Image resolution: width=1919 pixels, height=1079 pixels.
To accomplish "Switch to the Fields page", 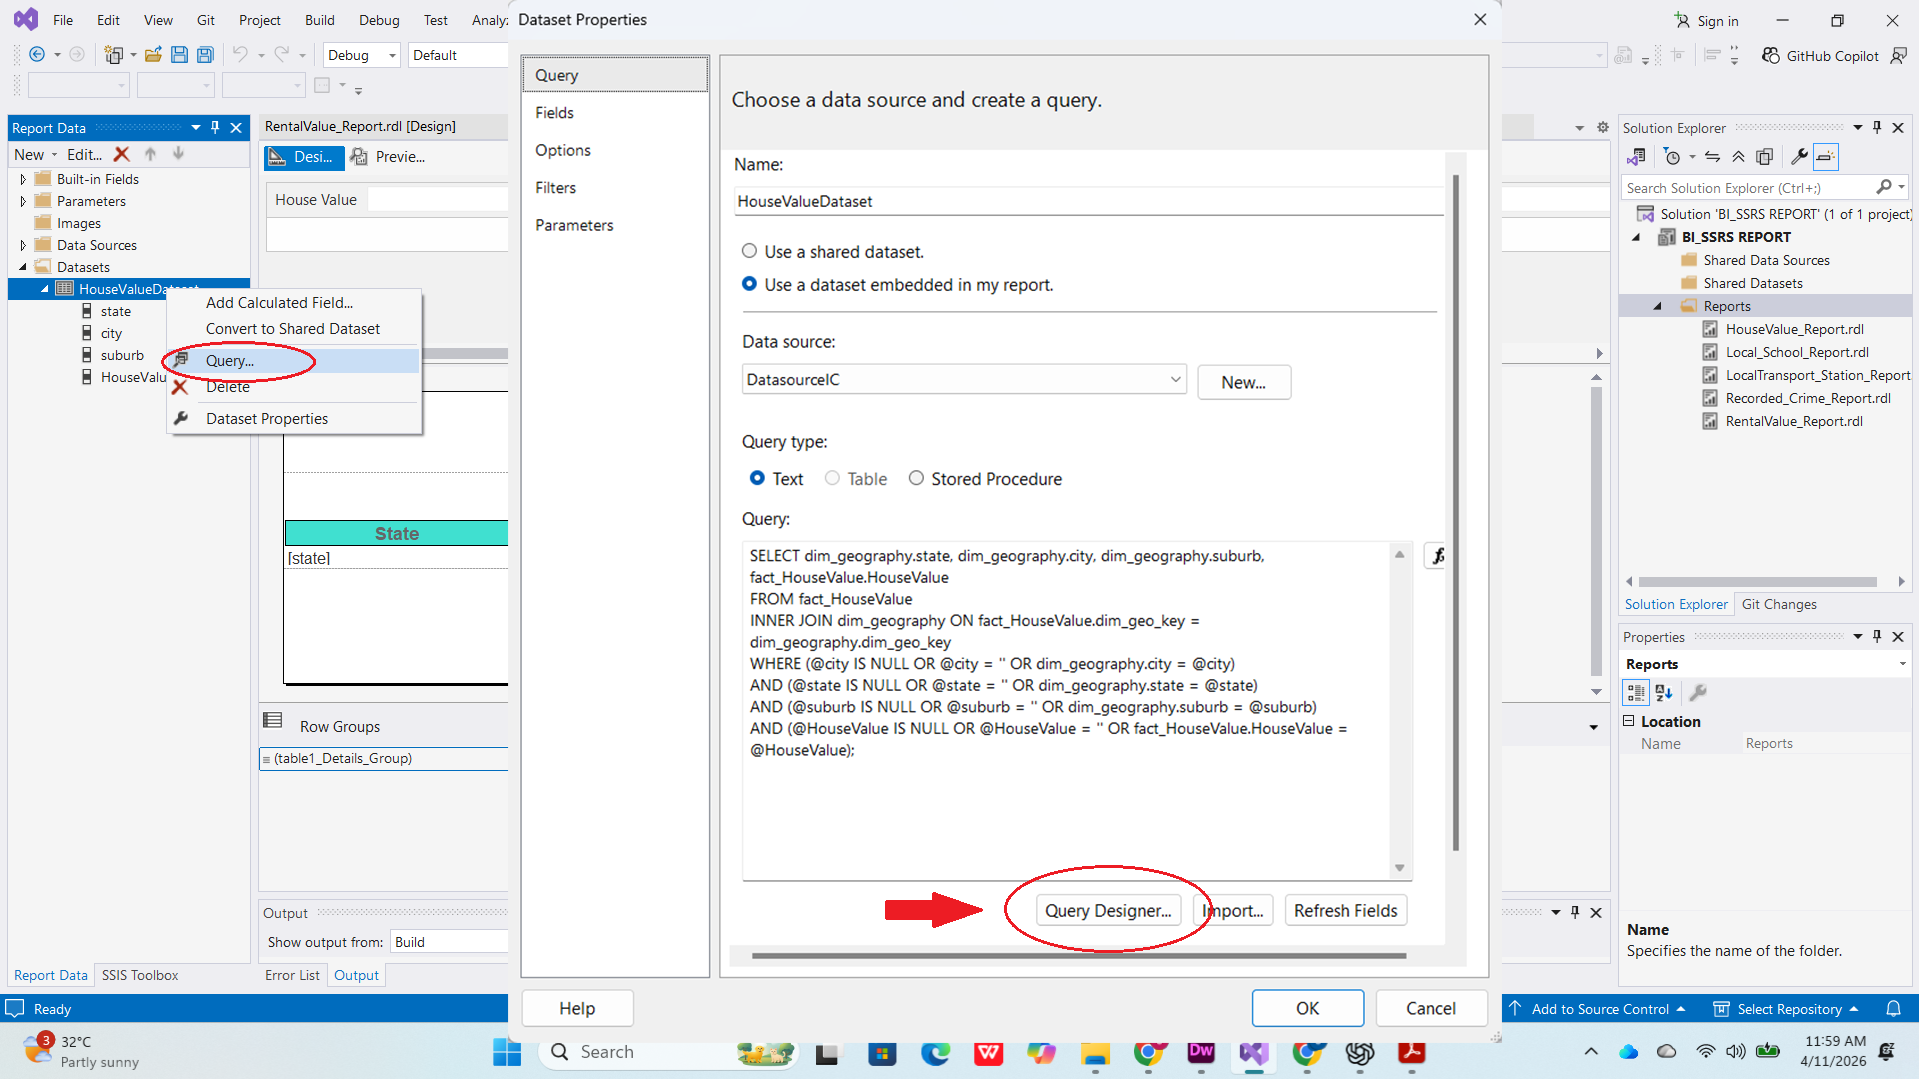I will 554,113.
